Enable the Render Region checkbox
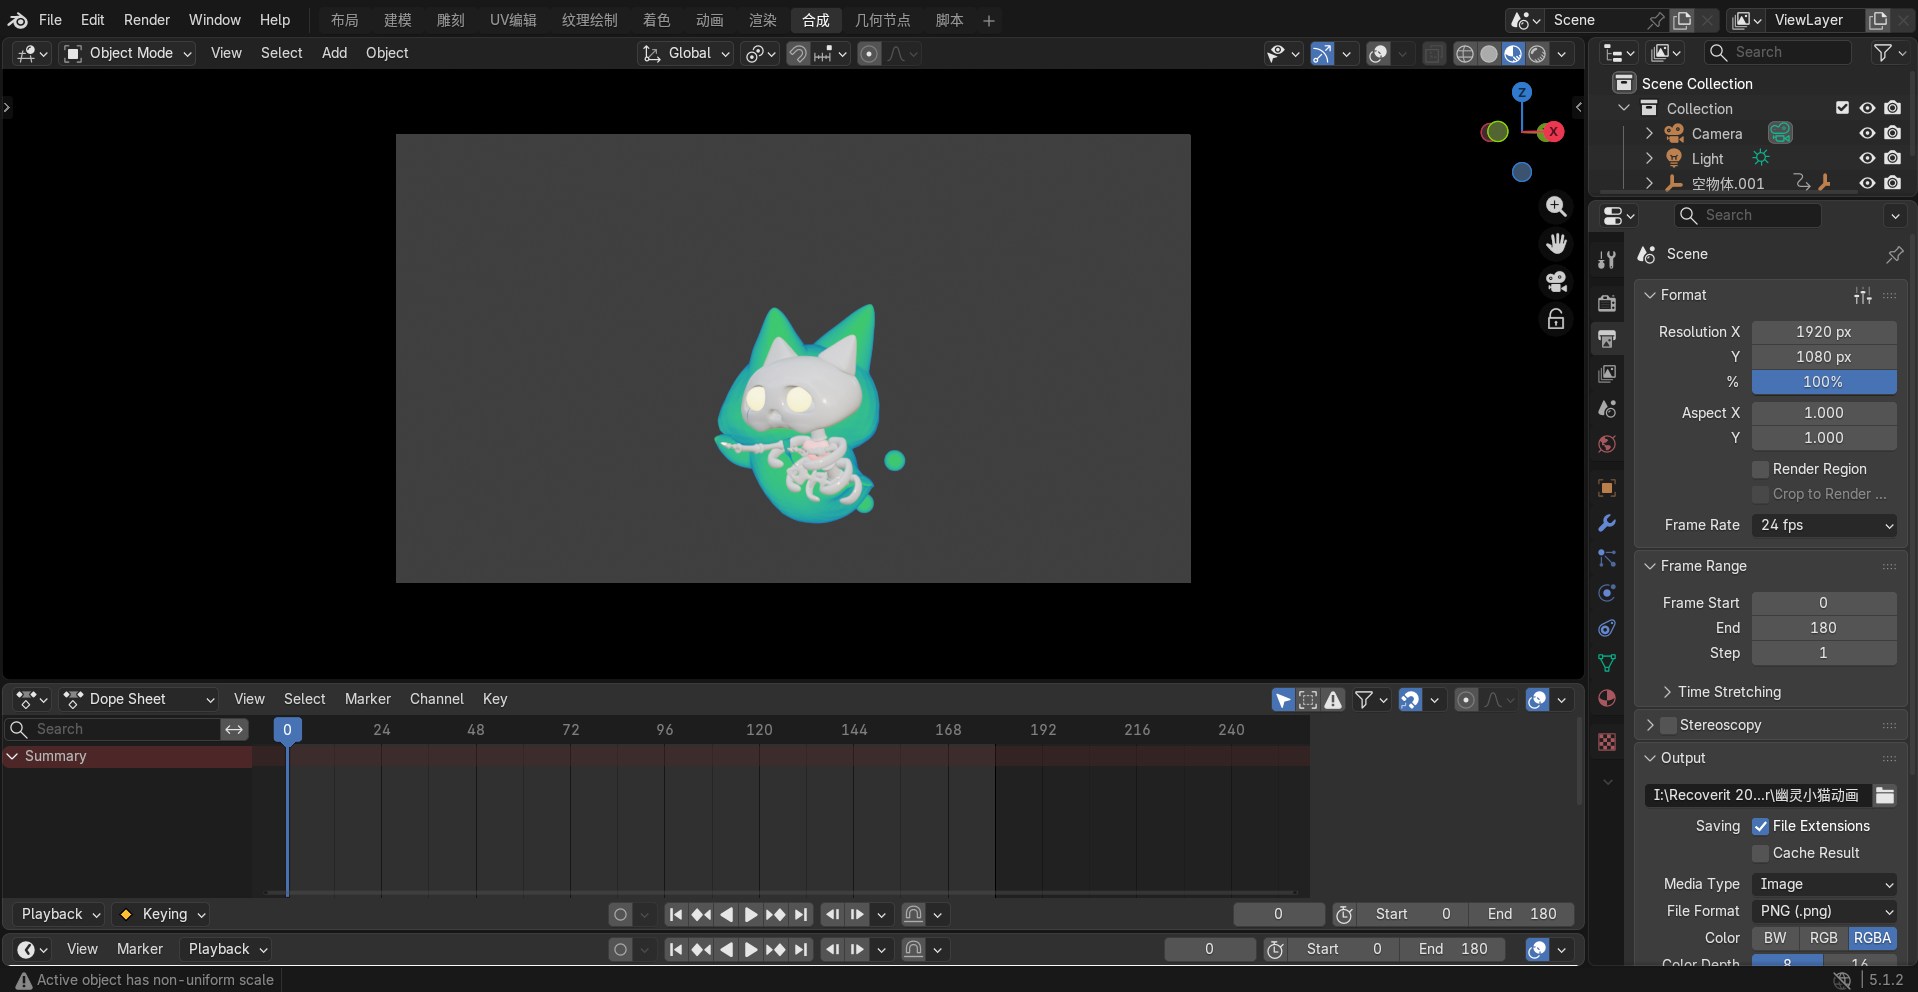Viewport: 1918px width, 992px height. coord(1761,469)
